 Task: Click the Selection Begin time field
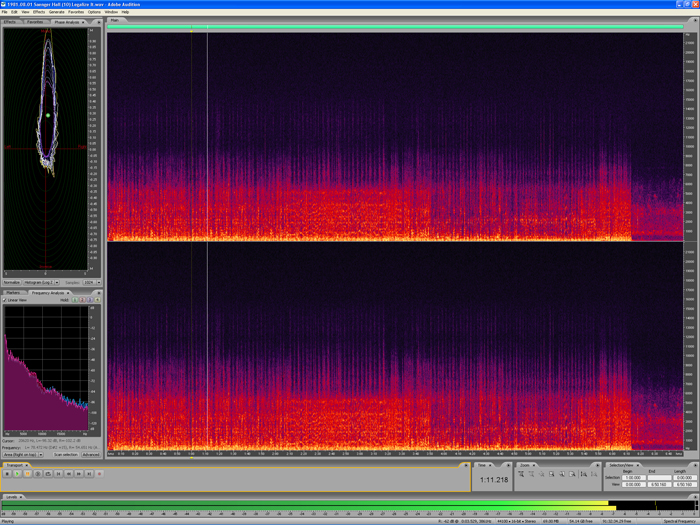coord(634,478)
